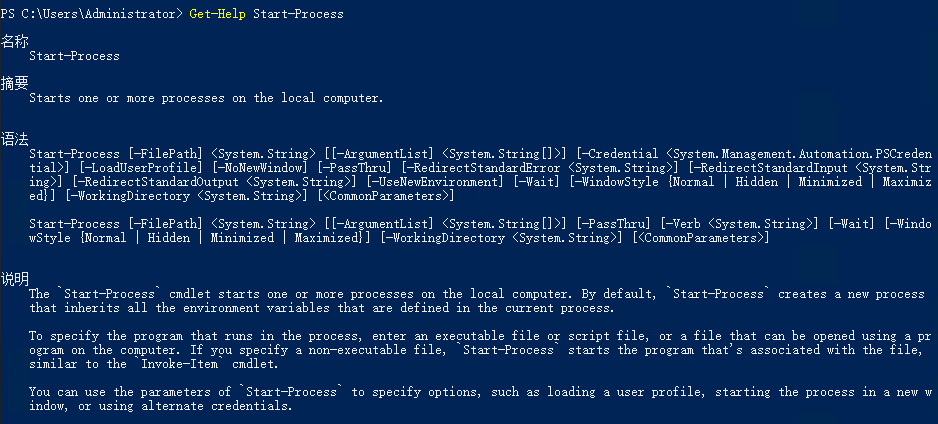Click the '名称' section heading
This screenshot has width=938, height=424.
[14, 40]
